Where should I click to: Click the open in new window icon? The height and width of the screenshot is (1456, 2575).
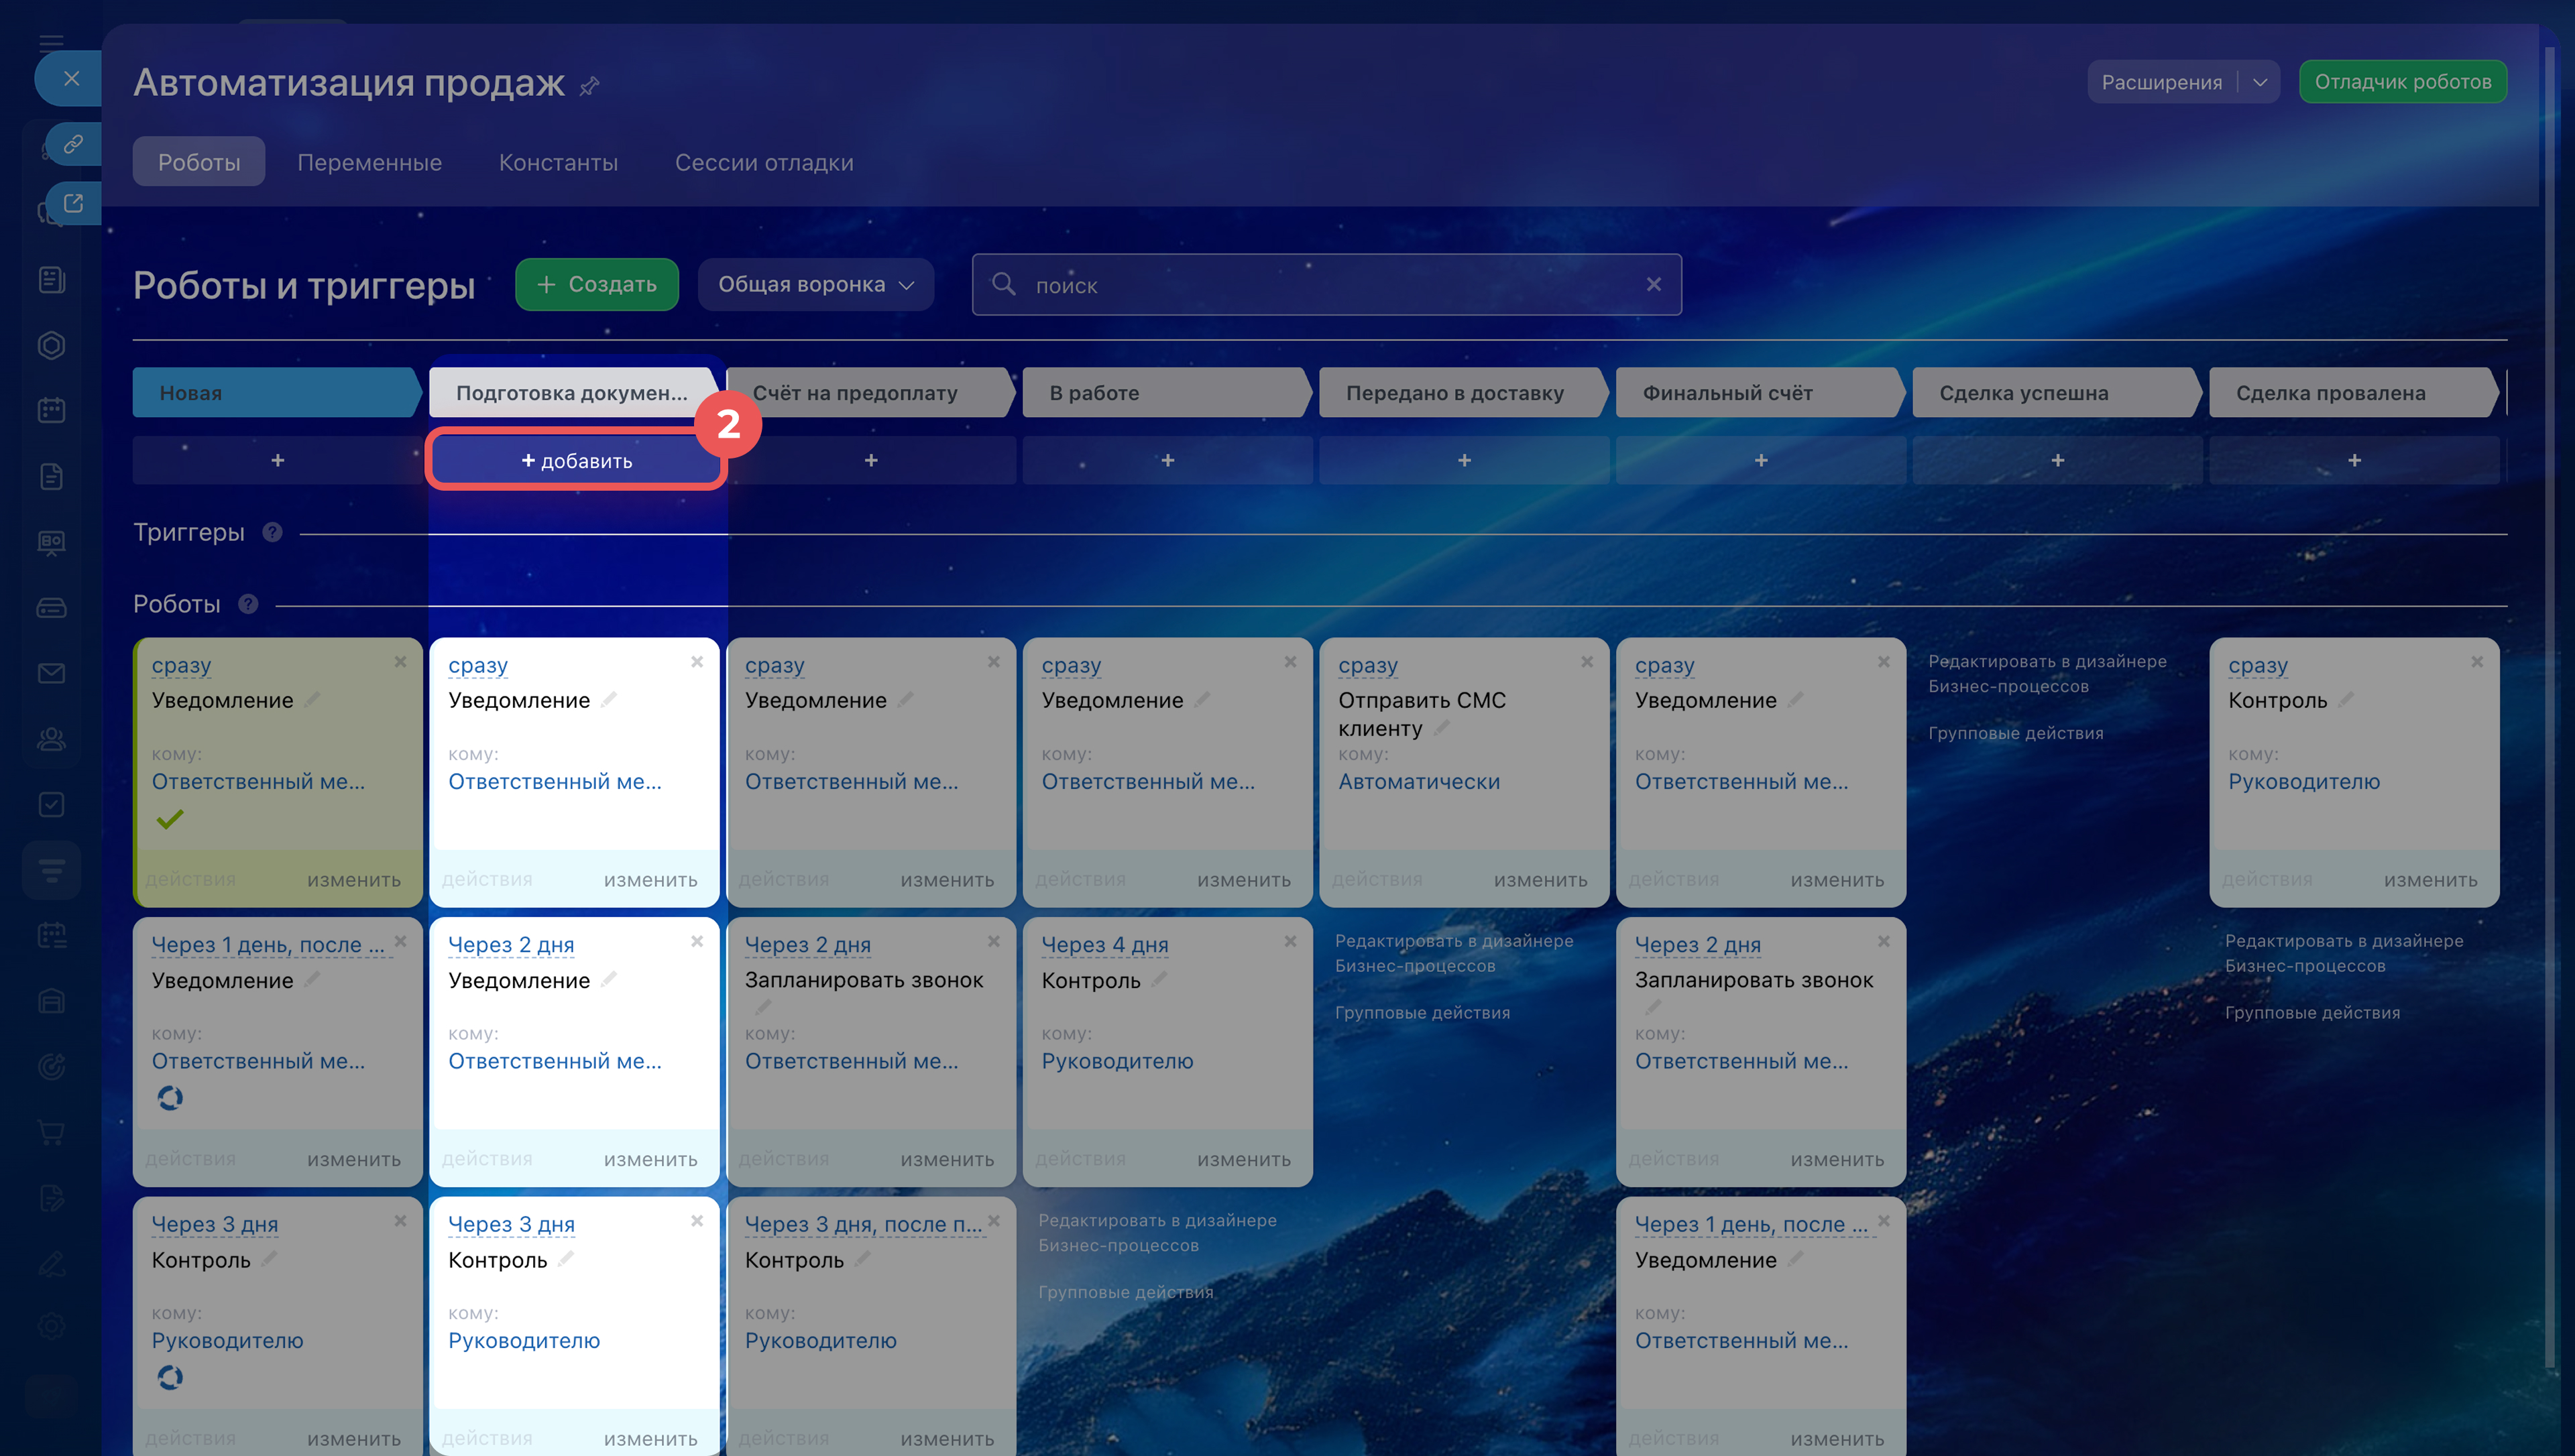[x=73, y=203]
